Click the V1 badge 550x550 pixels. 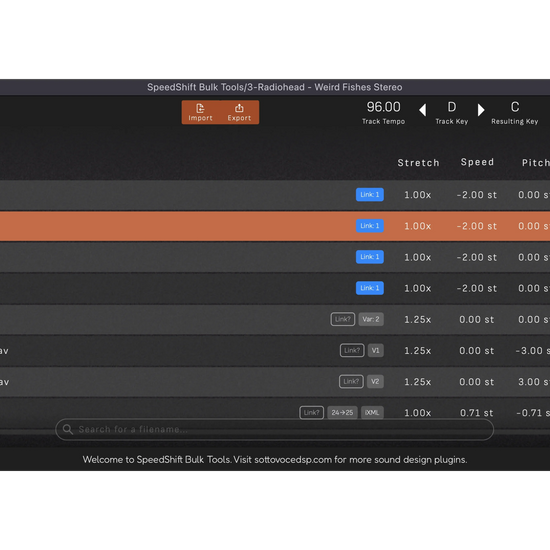coord(376,350)
